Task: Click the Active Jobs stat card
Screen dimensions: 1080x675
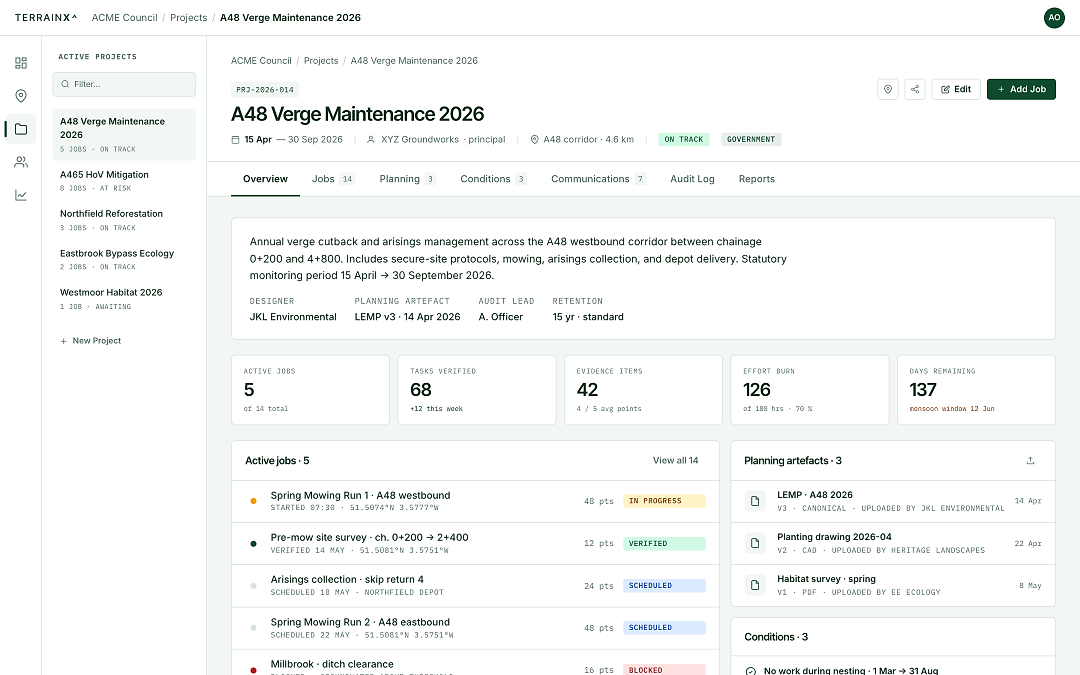Action: (x=310, y=390)
